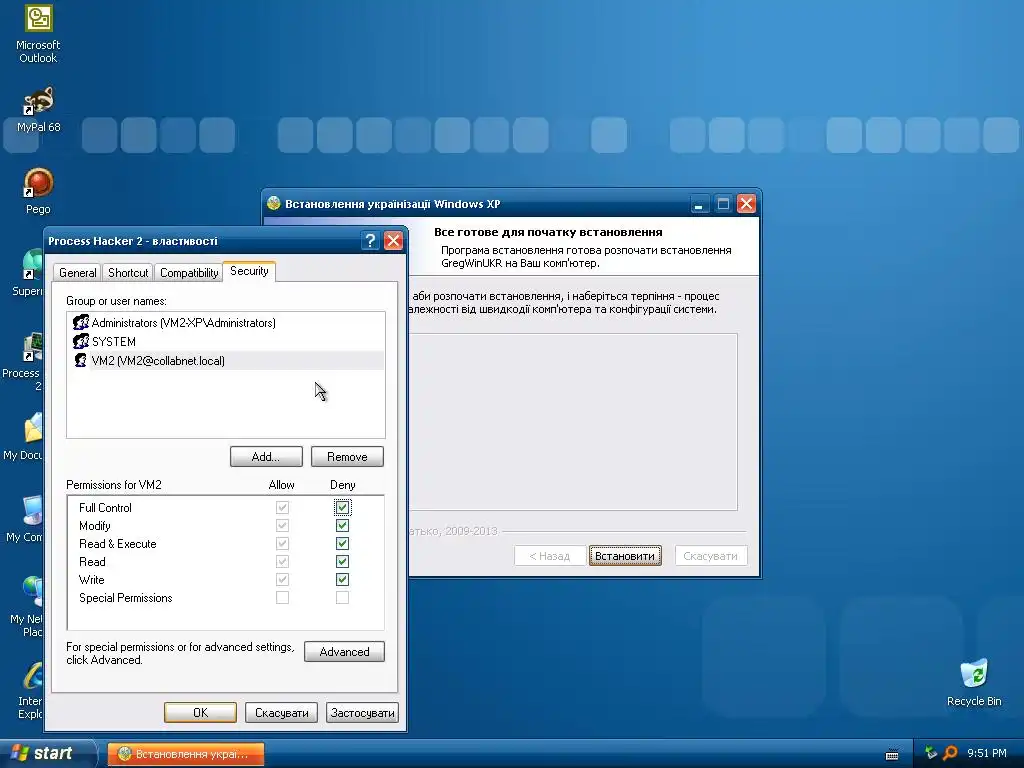
Task: Click the installer title bar icon
Action: 274,204
